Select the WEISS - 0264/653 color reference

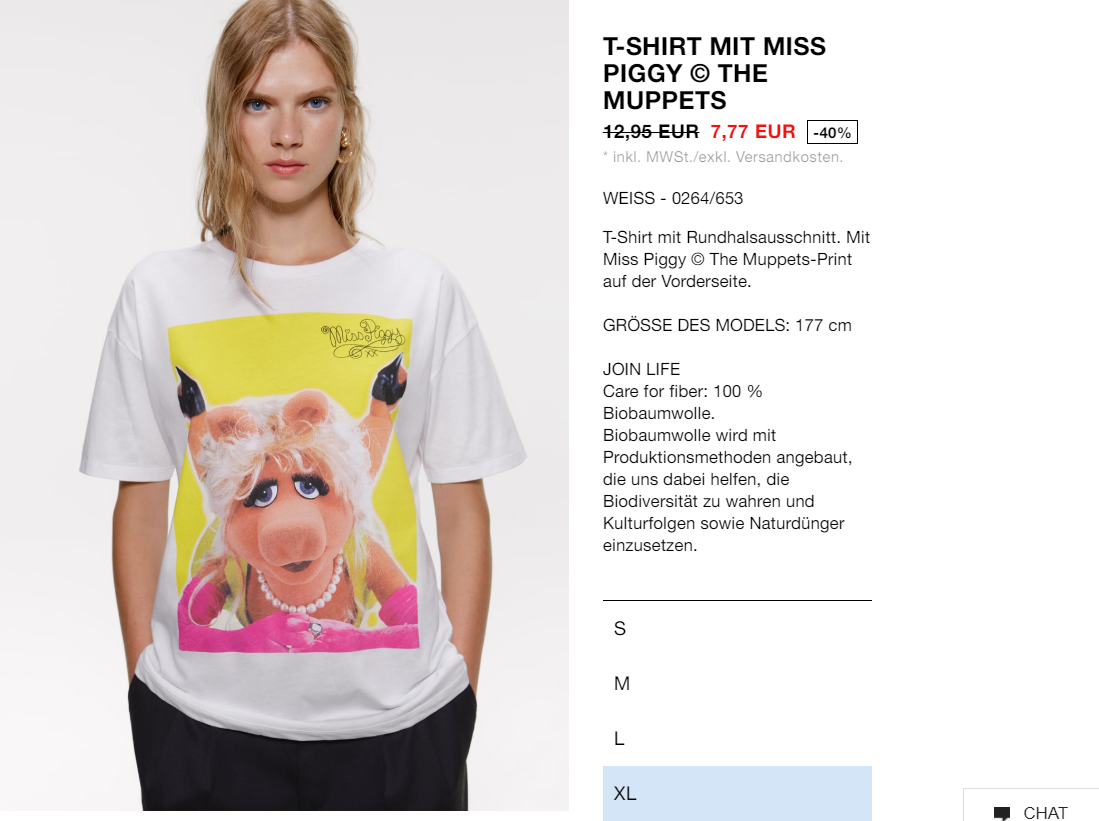coord(673,198)
